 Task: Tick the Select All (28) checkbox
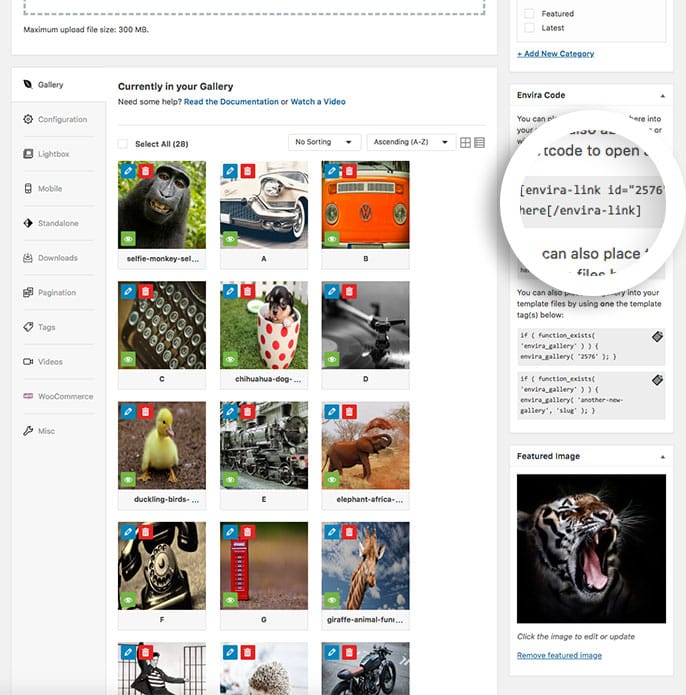tap(123, 144)
